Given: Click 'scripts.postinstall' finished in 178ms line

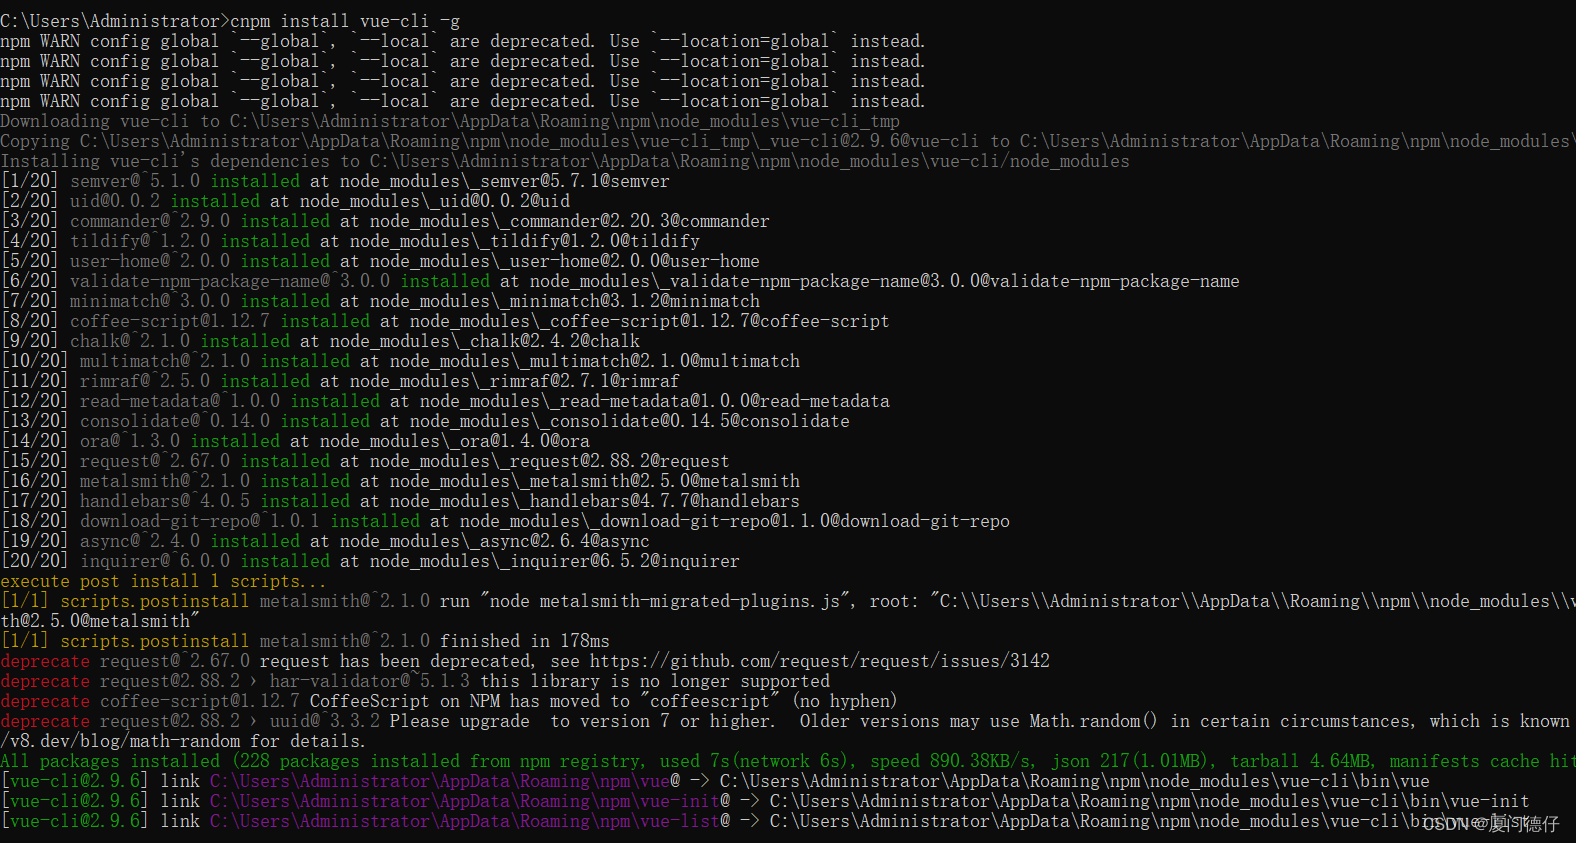Looking at the screenshot, I should click(305, 641).
